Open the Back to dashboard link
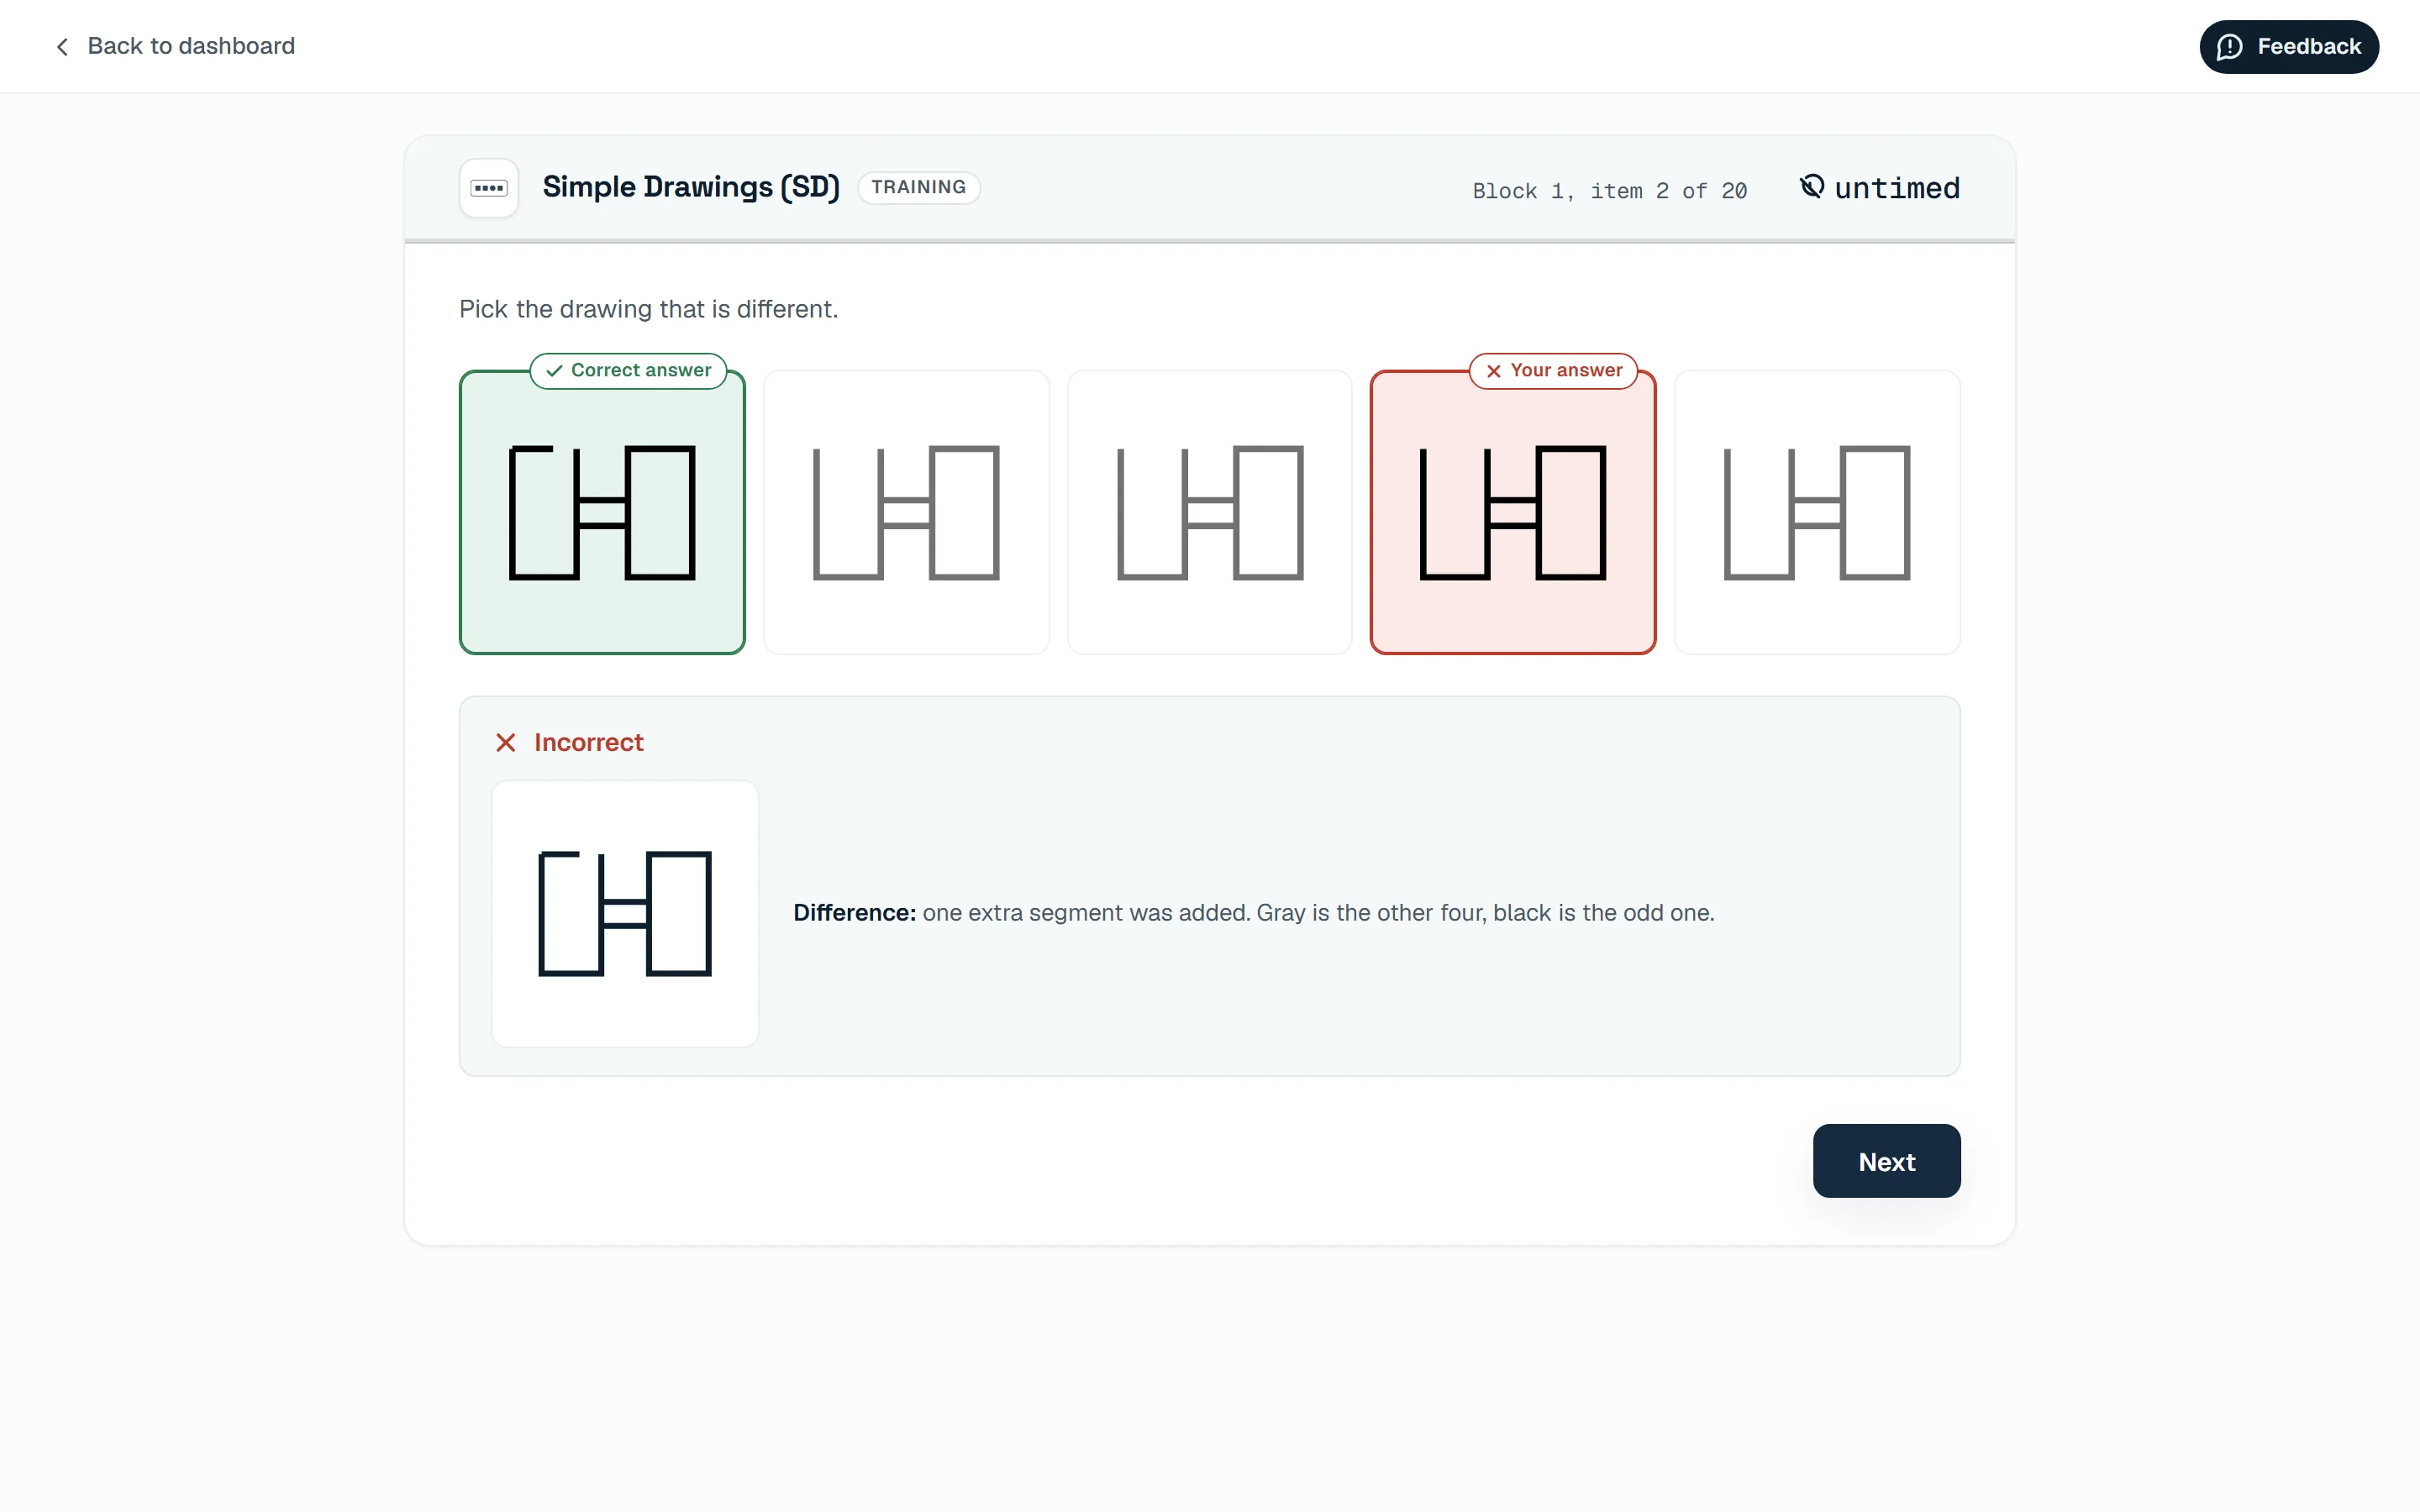The height and width of the screenshot is (1512, 2420). 175,46
